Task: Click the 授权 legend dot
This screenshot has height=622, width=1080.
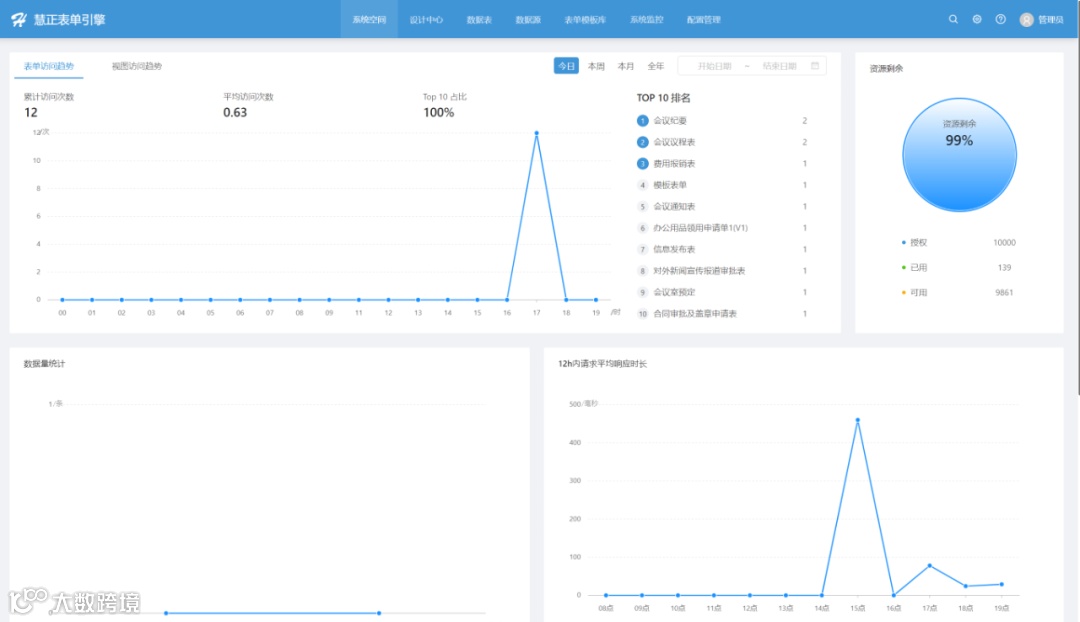Action: [x=904, y=242]
